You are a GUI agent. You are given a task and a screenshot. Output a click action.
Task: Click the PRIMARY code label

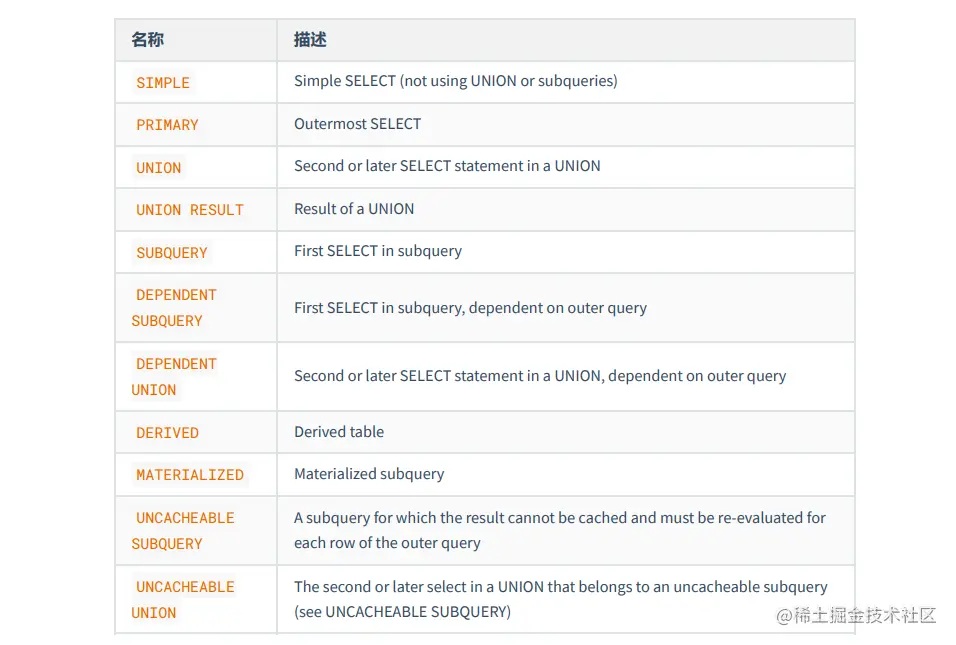pyautogui.click(x=167, y=125)
